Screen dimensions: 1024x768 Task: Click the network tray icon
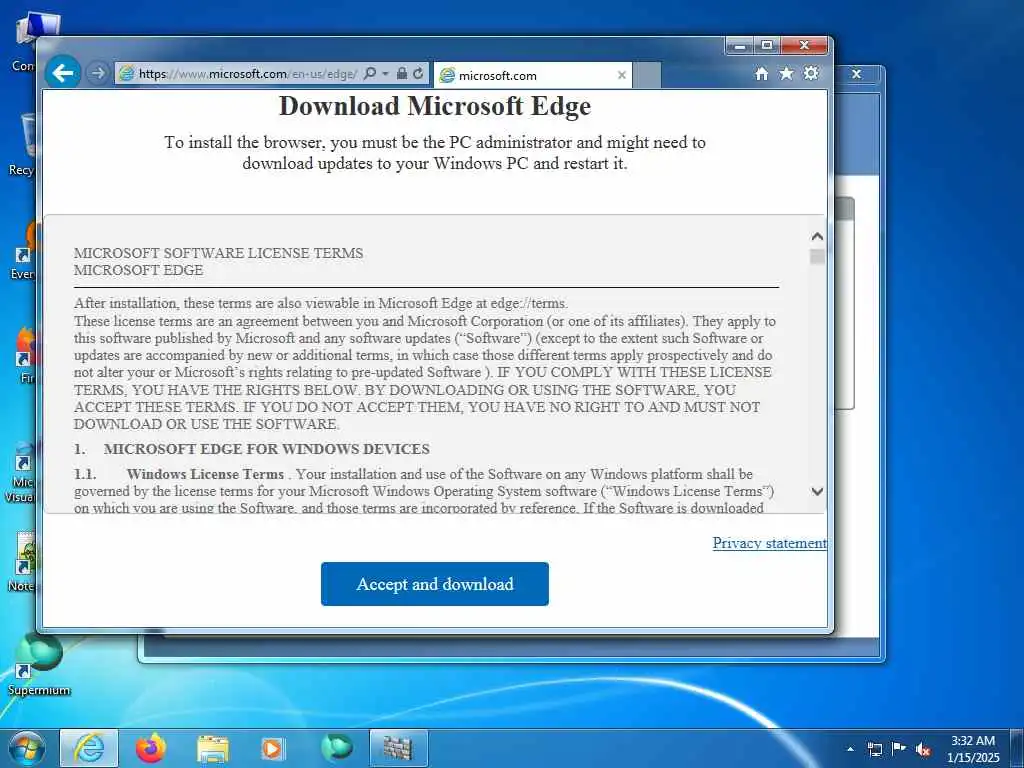click(874, 749)
